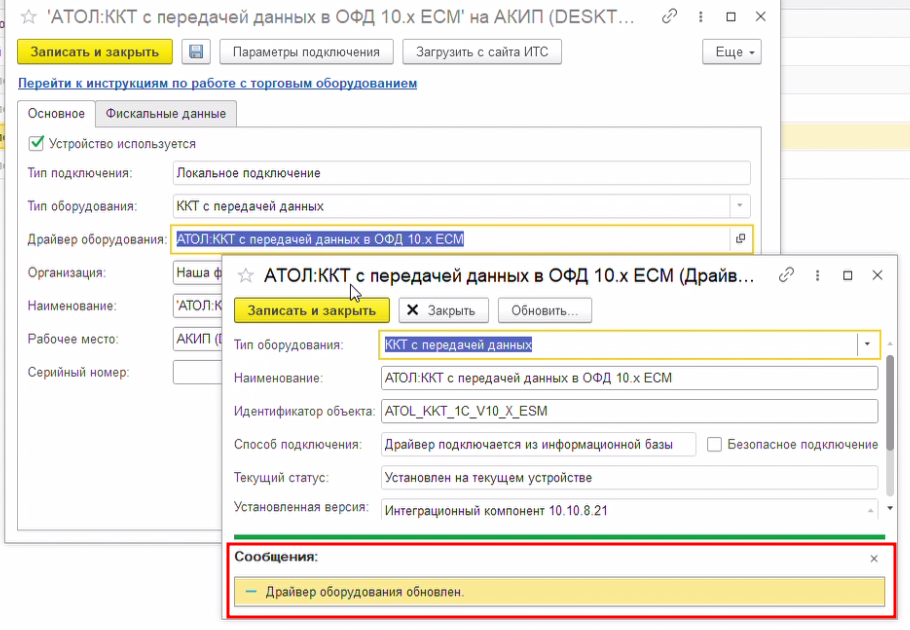The width and height of the screenshot is (910, 630).
Task: Dismiss the Сообщения panel with the X
Action: [x=874, y=559]
